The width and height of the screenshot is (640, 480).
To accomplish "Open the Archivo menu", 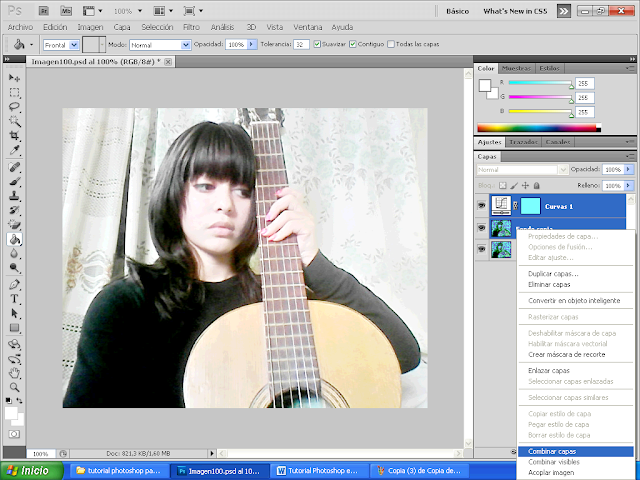I will pos(20,27).
